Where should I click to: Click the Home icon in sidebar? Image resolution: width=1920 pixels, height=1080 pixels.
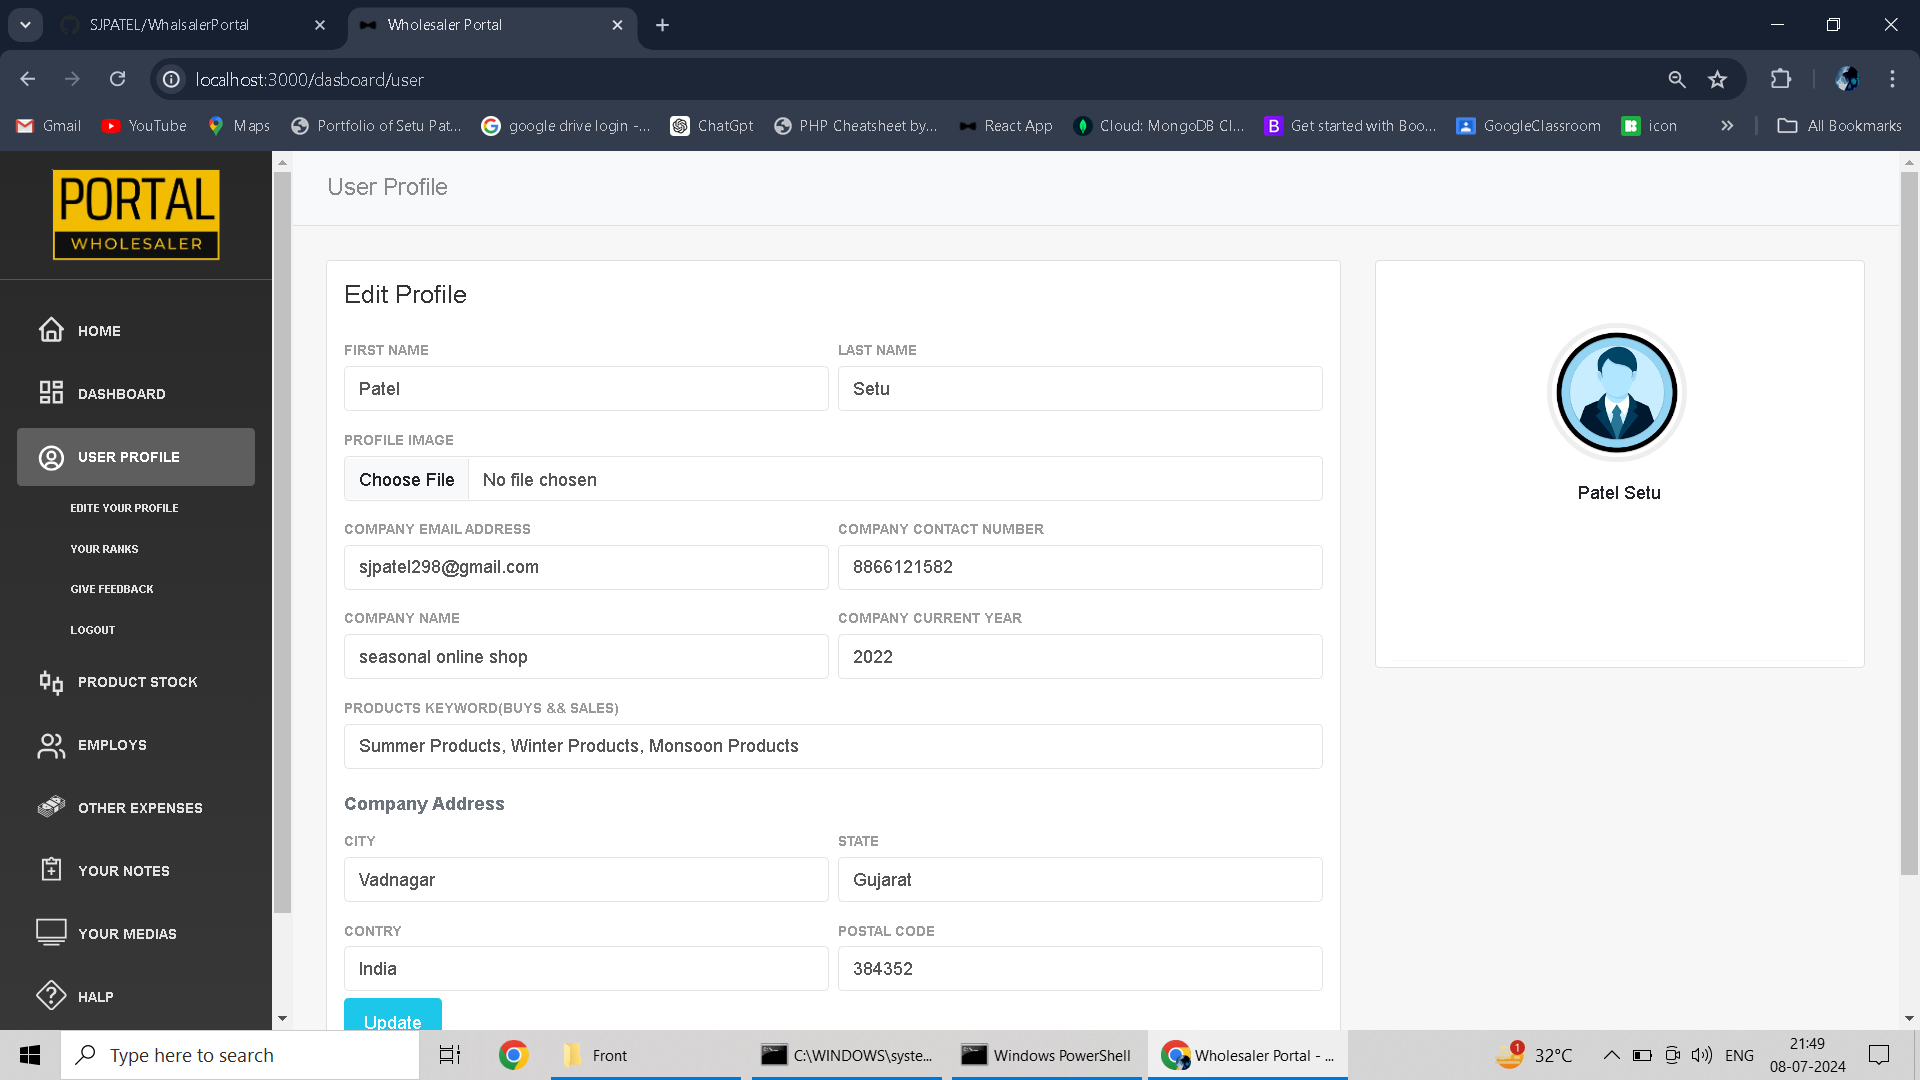point(51,330)
